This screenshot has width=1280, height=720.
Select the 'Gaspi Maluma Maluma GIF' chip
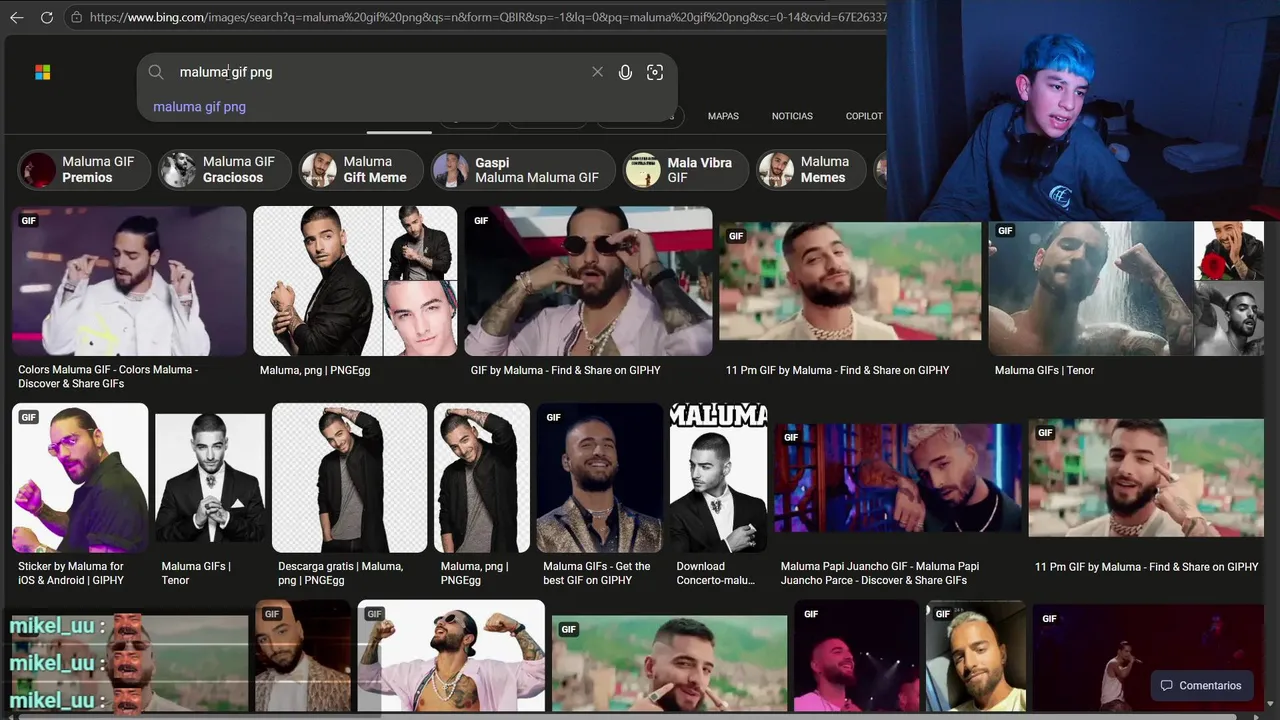[523, 170]
